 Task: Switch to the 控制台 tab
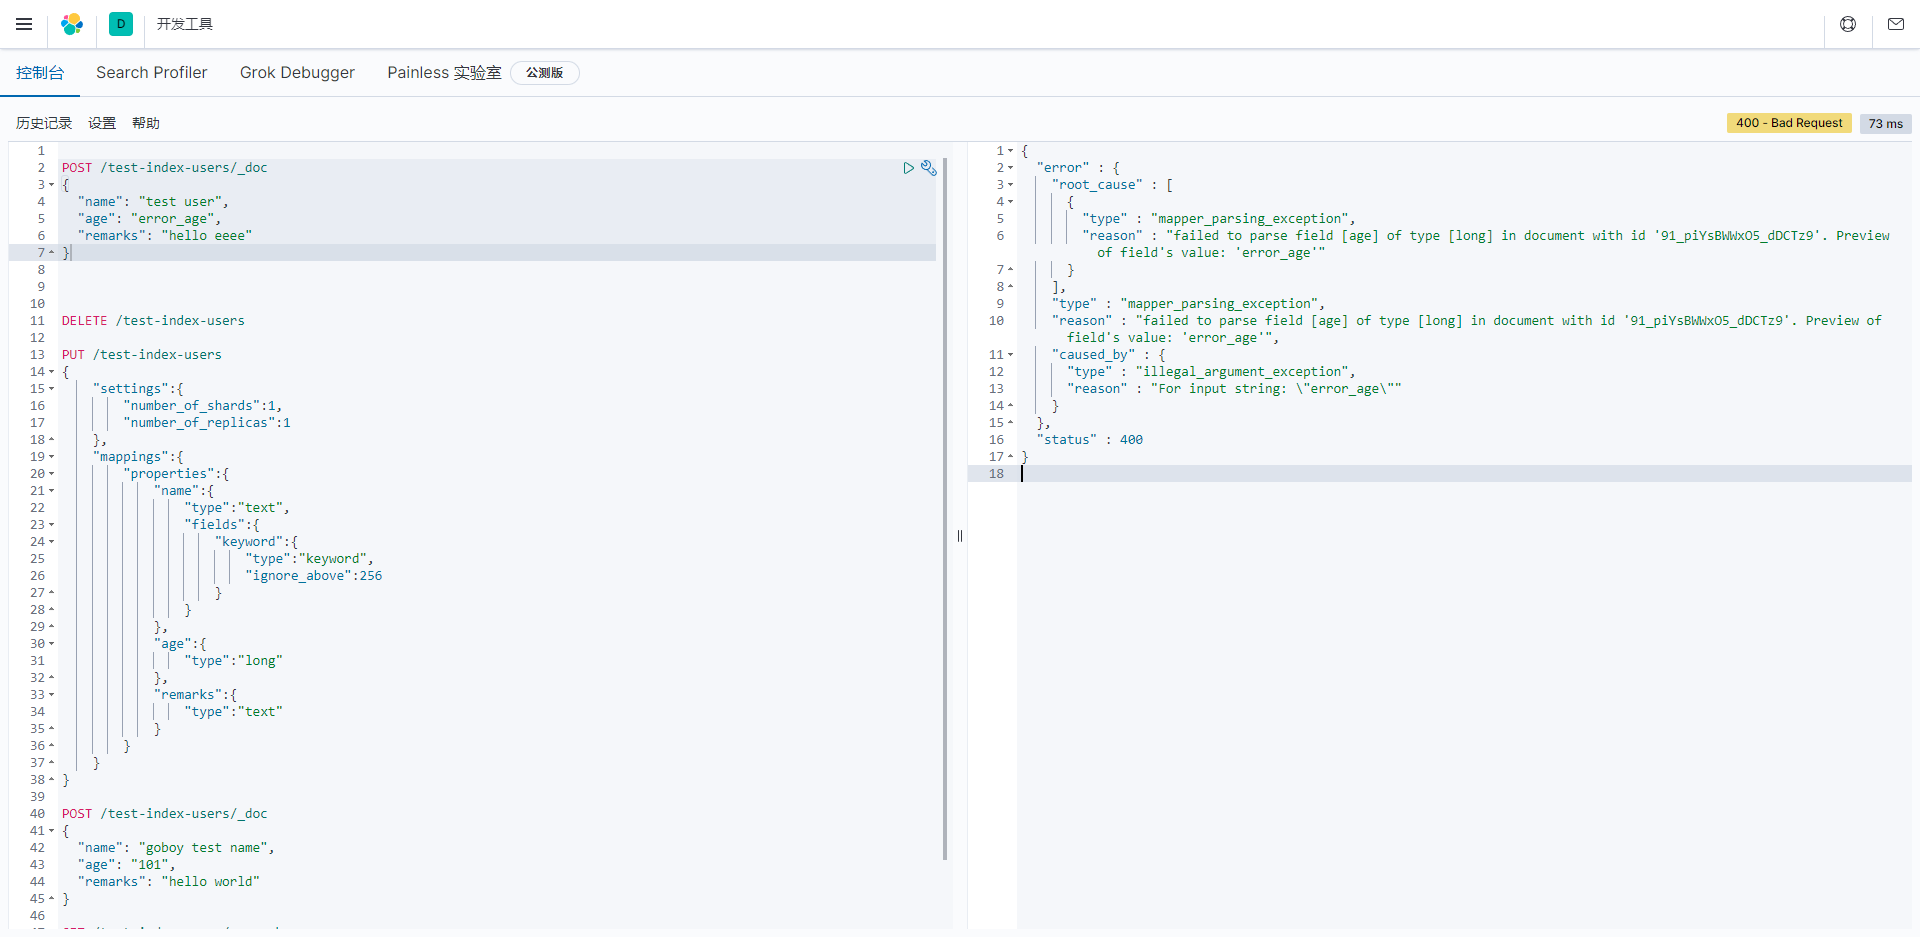40,73
